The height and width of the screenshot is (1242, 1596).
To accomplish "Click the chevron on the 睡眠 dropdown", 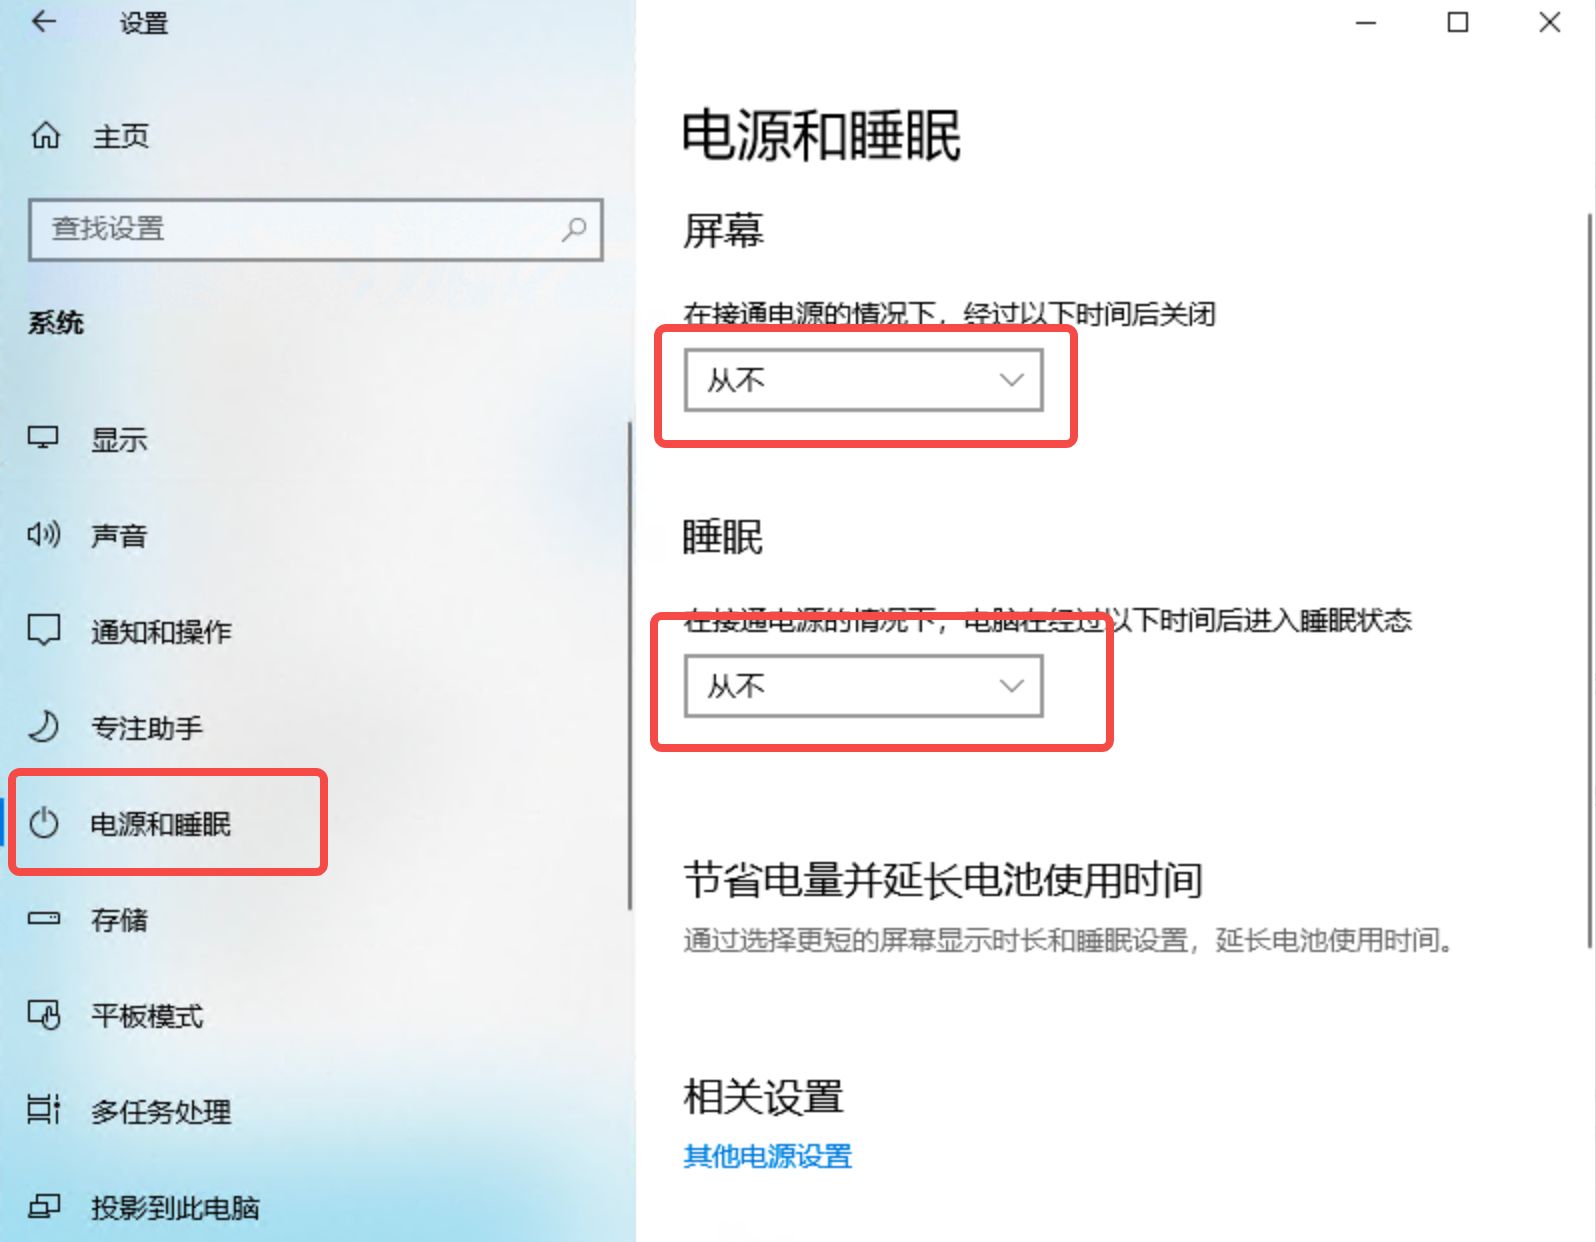I will click(x=1012, y=686).
